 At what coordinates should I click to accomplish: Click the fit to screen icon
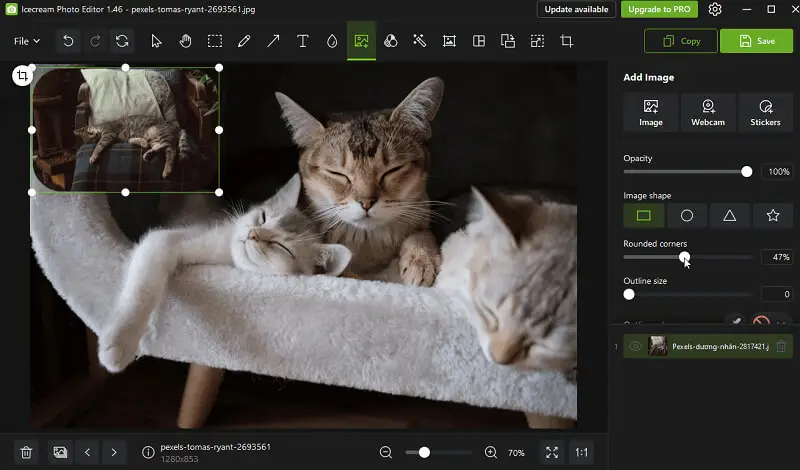552,453
